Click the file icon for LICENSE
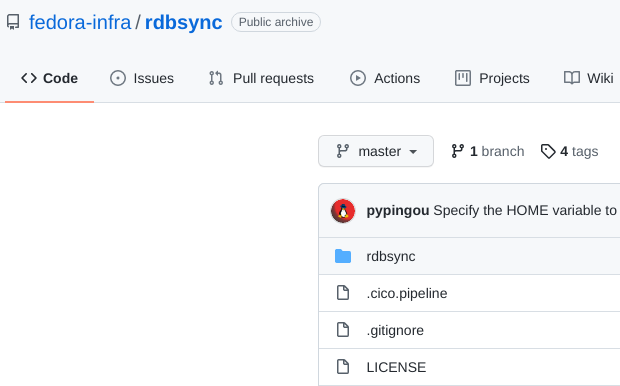This screenshot has height=386, width=620. [343, 367]
